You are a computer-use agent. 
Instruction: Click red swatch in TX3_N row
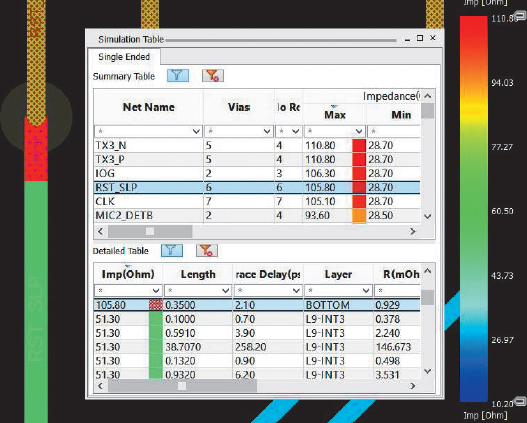pyautogui.click(x=359, y=145)
